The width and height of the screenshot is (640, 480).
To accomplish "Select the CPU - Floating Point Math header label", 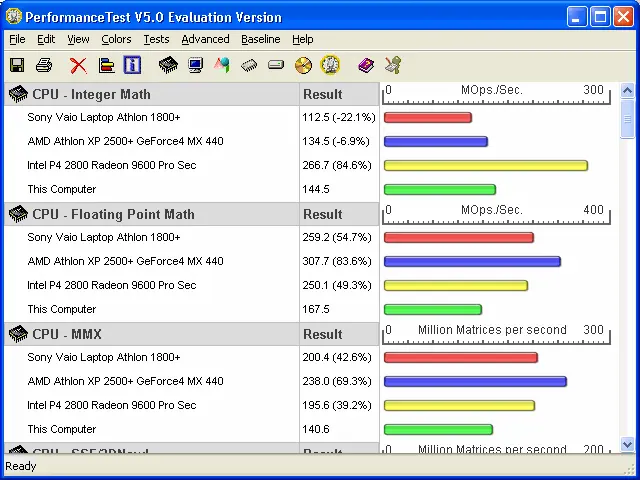I will click(x=113, y=214).
